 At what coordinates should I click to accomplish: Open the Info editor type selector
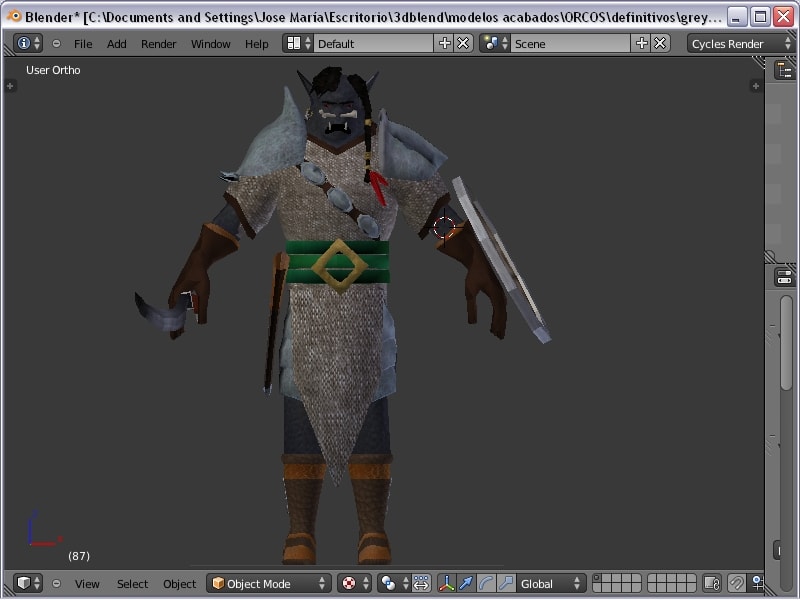coord(28,43)
